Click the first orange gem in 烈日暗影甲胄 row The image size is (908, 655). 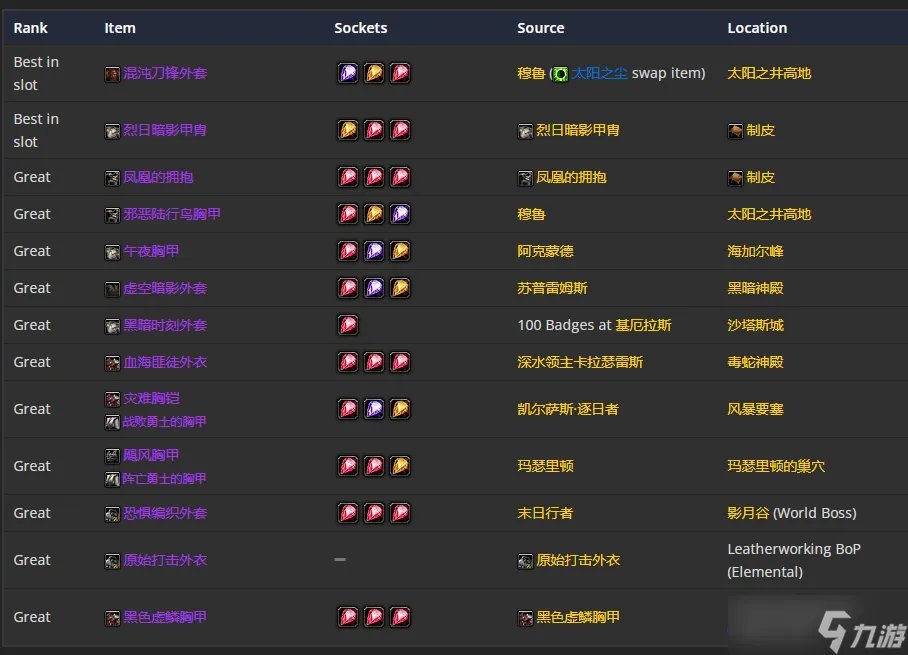(347, 130)
